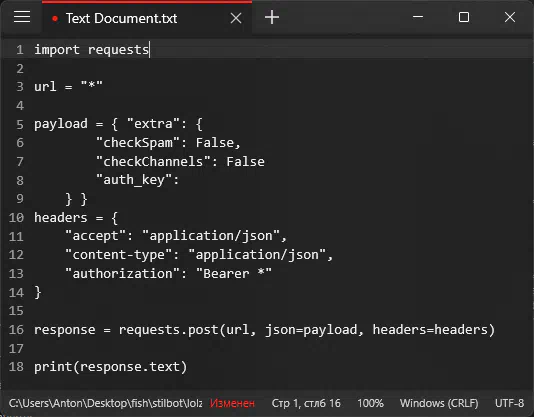The height and width of the screenshot is (417, 534).
Task: Open the 100% zoom level selector
Action: click(370, 403)
